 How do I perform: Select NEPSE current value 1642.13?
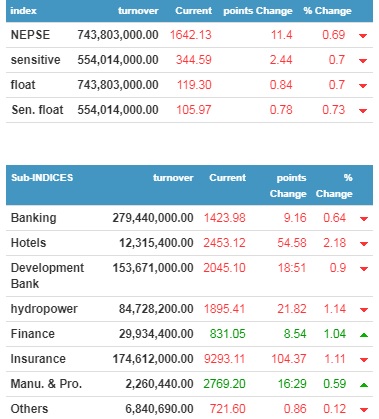point(191,35)
